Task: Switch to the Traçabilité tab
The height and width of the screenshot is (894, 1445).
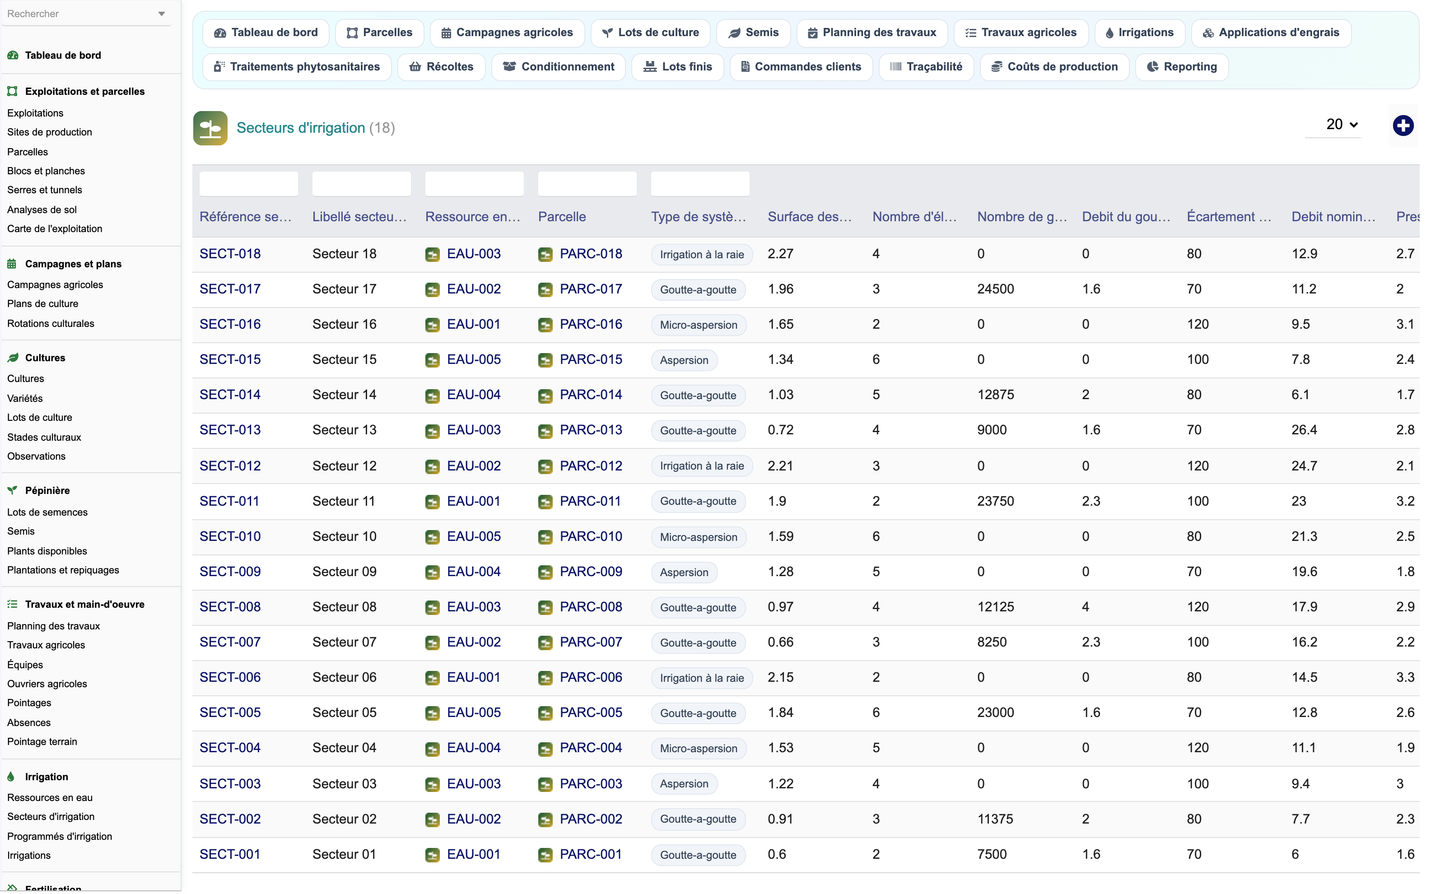Action: tap(926, 67)
